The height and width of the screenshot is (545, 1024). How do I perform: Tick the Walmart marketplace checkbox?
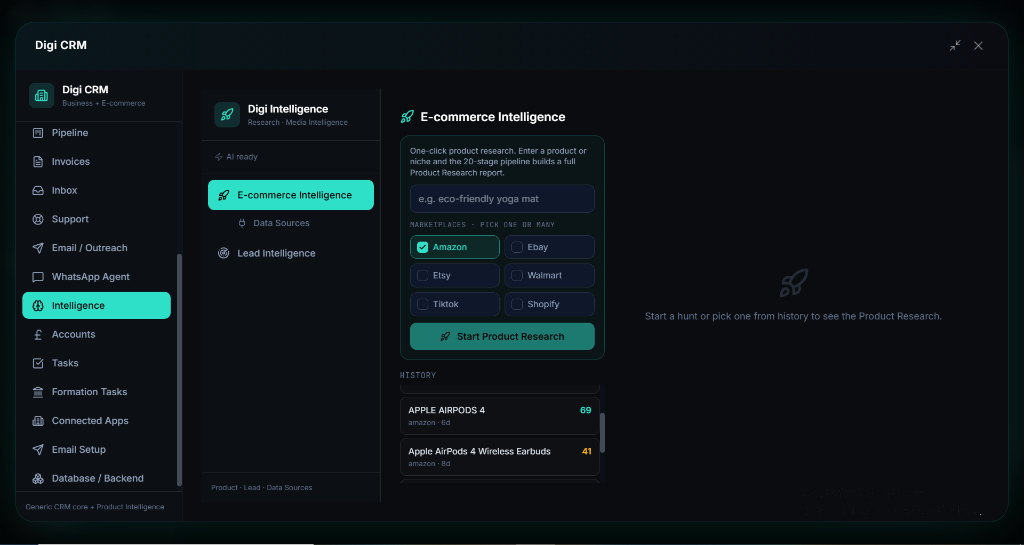pyautogui.click(x=517, y=275)
